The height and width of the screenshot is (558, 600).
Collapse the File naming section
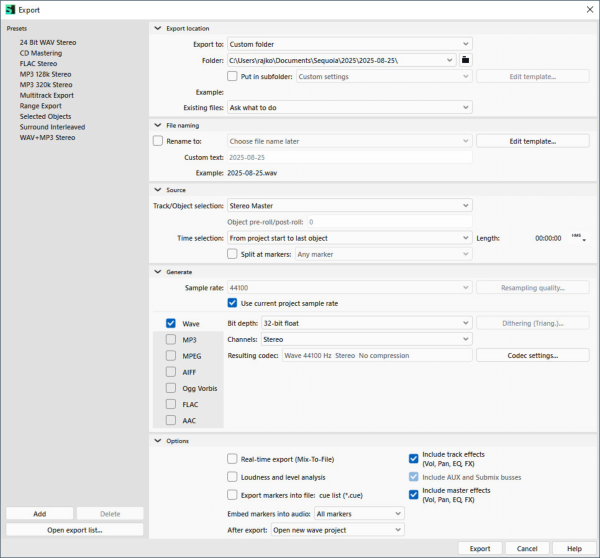(158, 125)
